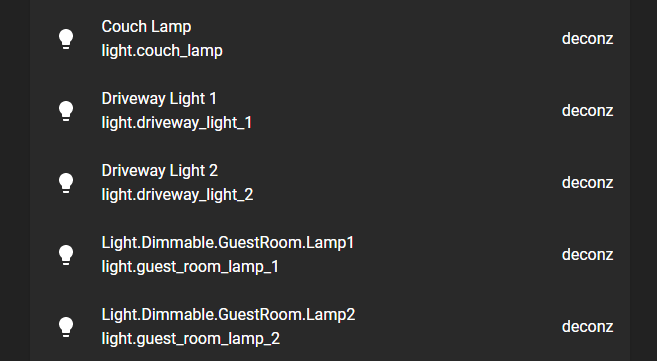
Task: Click deconz integration in the Driveway Light 1 row
Action: 587,111
